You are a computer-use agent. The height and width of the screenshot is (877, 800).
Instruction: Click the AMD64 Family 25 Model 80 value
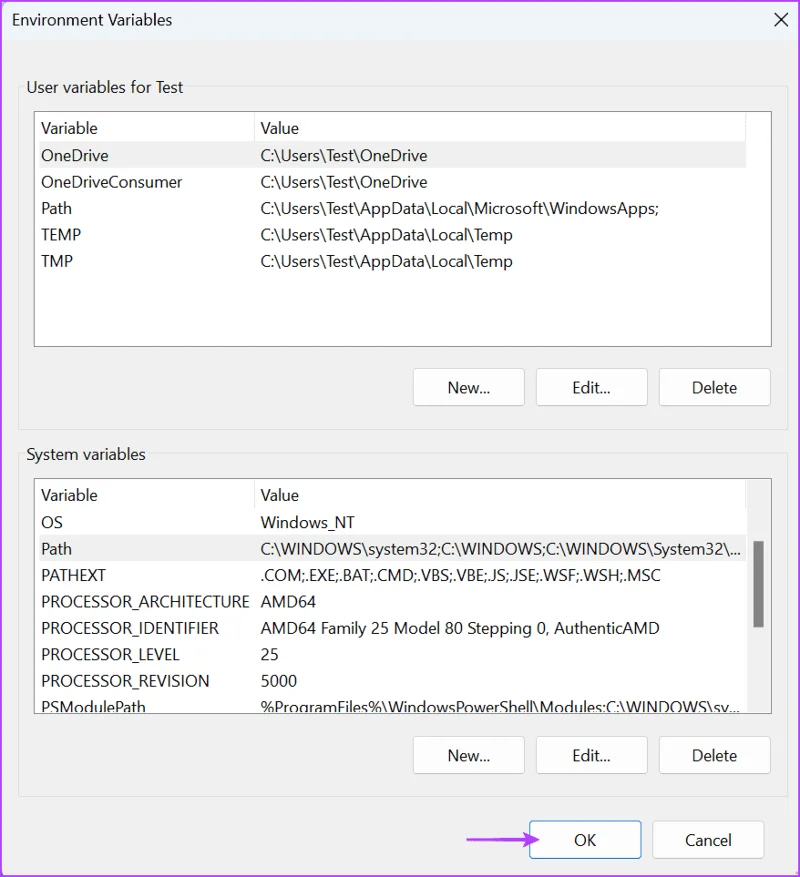coord(460,628)
